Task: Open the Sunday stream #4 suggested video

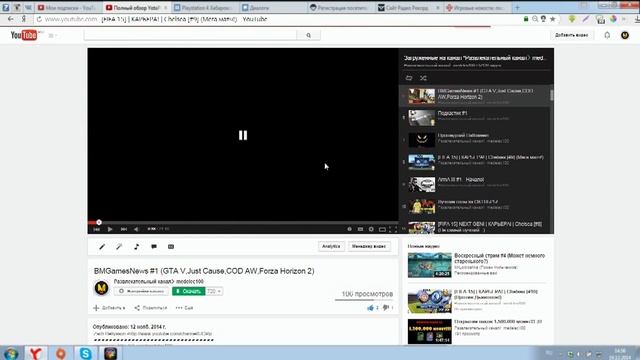Action: tap(477, 265)
